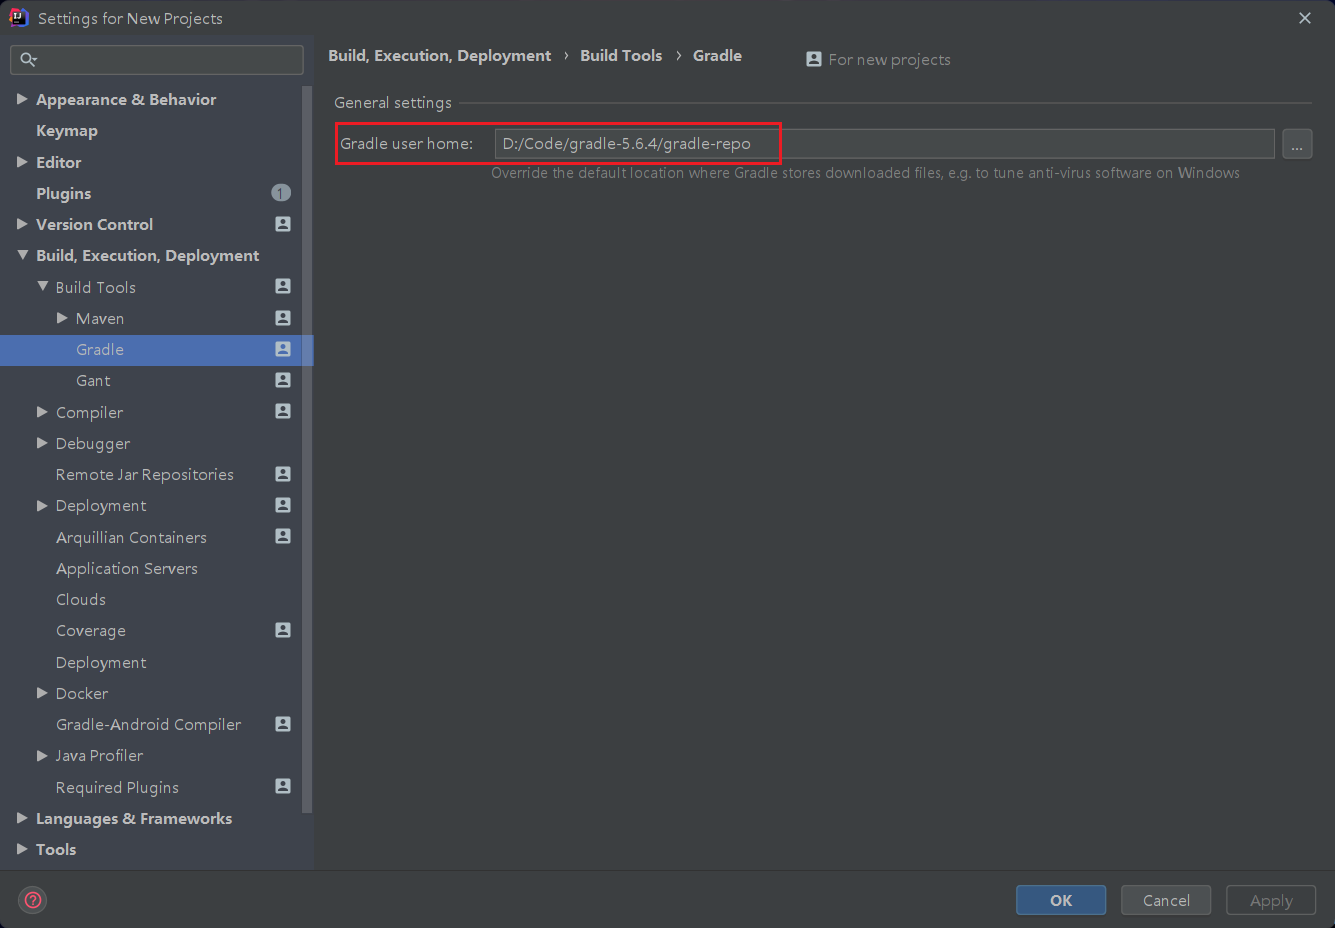The image size is (1335, 928).
Task: Click the profile icon beside Remote Jar Repositories
Action: [x=283, y=474]
